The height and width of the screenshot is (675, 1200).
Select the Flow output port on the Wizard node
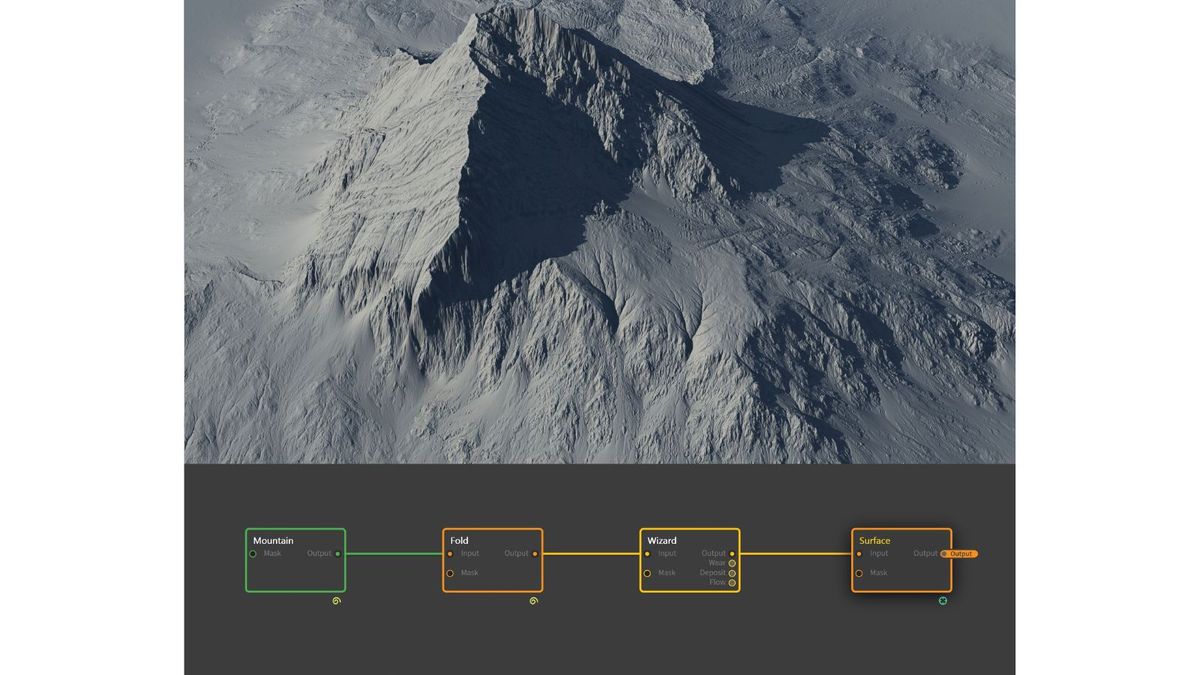[731, 582]
